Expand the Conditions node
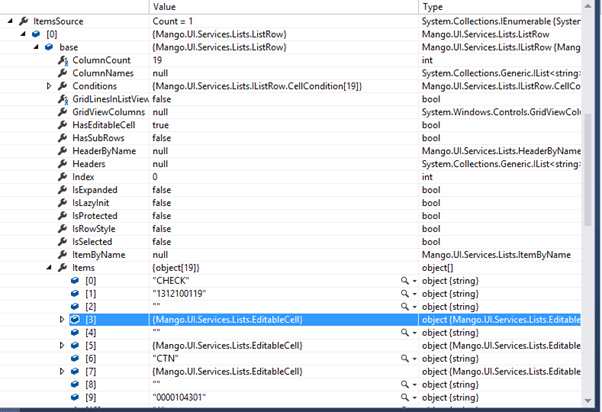This screenshot has height=412, width=602. 50,86
